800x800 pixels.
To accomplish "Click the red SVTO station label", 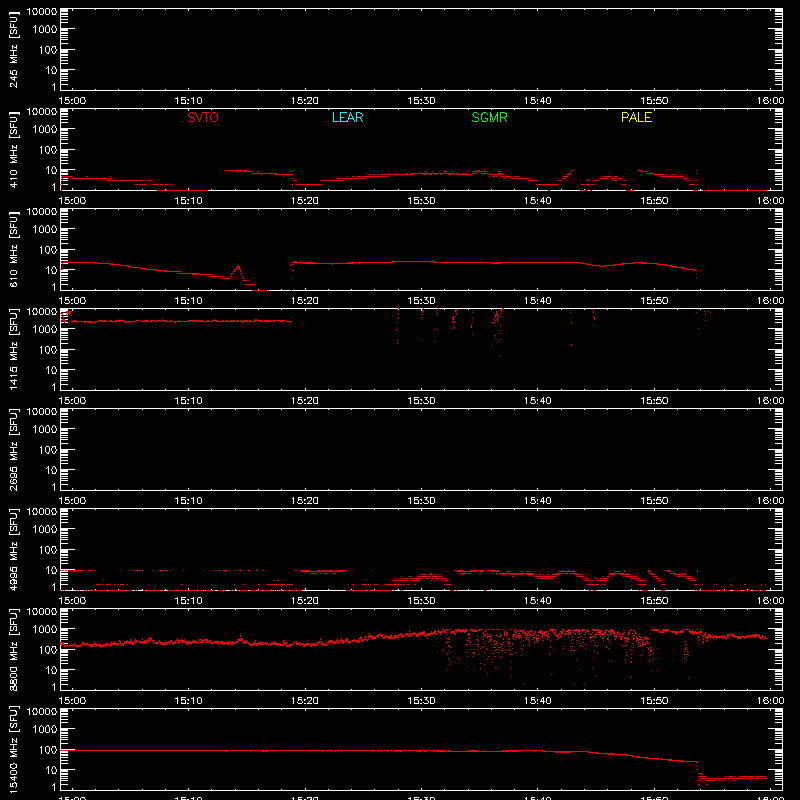I will pyautogui.click(x=203, y=117).
